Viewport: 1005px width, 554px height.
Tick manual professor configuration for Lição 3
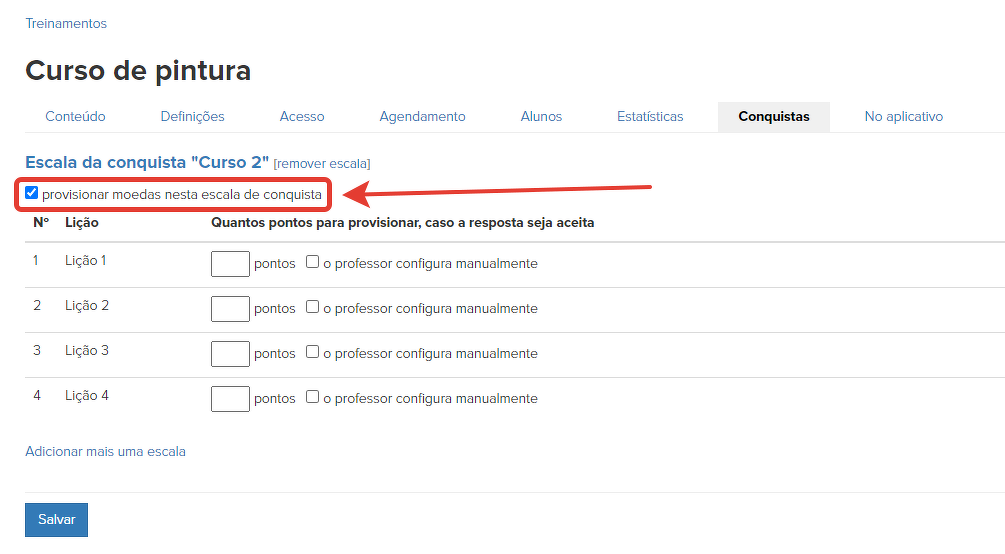[313, 352]
